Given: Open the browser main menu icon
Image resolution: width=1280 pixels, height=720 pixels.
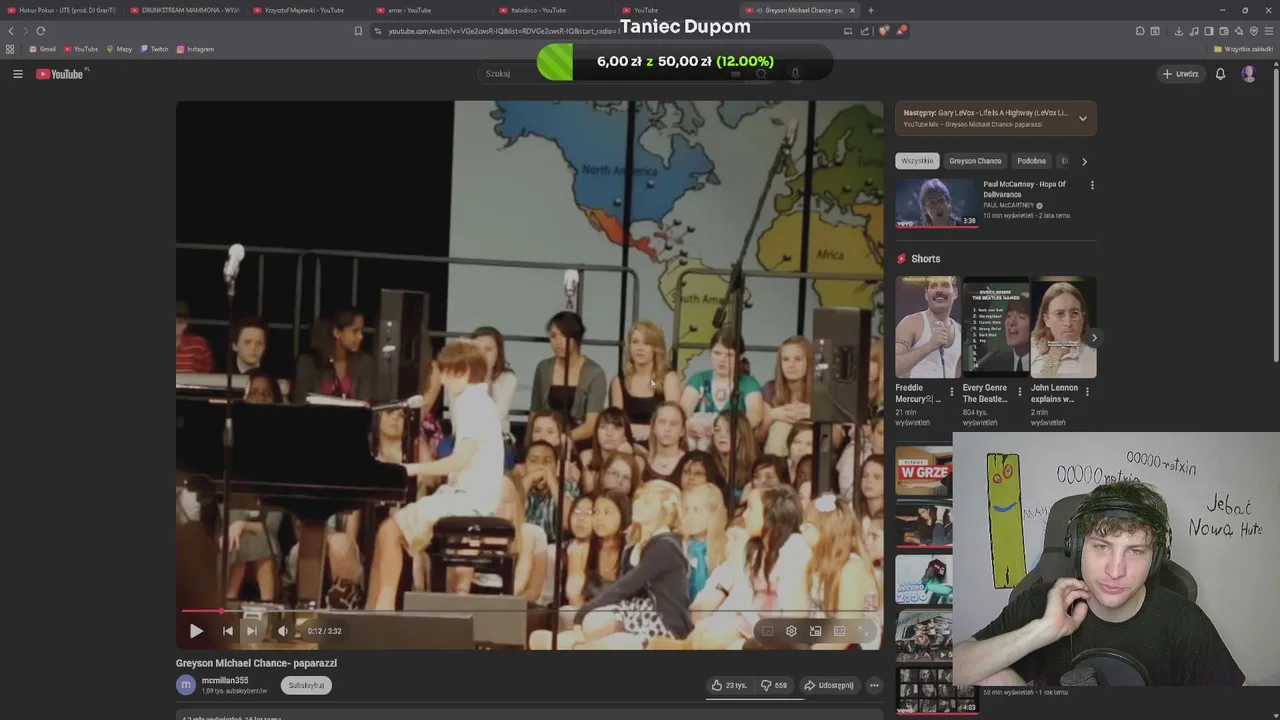Looking at the screenshot, I should pos(1269,31).
